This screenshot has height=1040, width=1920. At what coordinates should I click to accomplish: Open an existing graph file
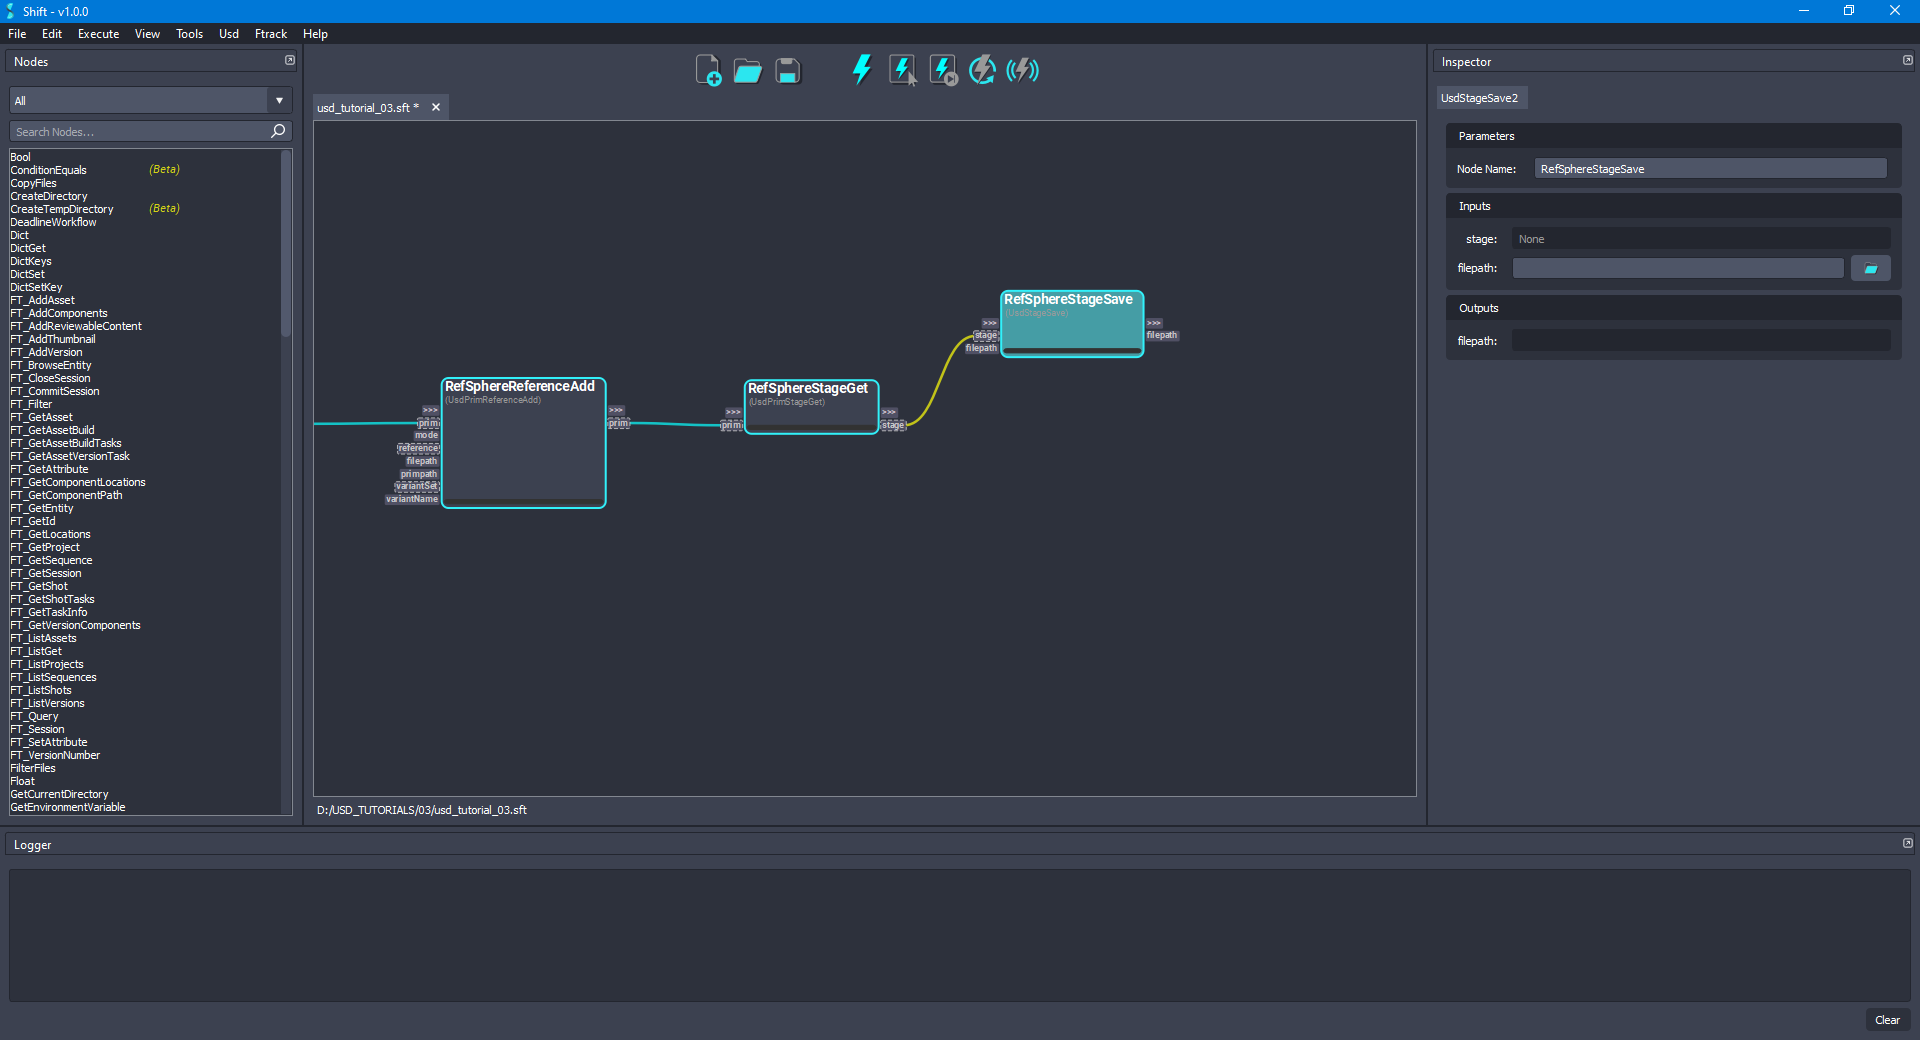pyautogui.click(x=747, y=70)
